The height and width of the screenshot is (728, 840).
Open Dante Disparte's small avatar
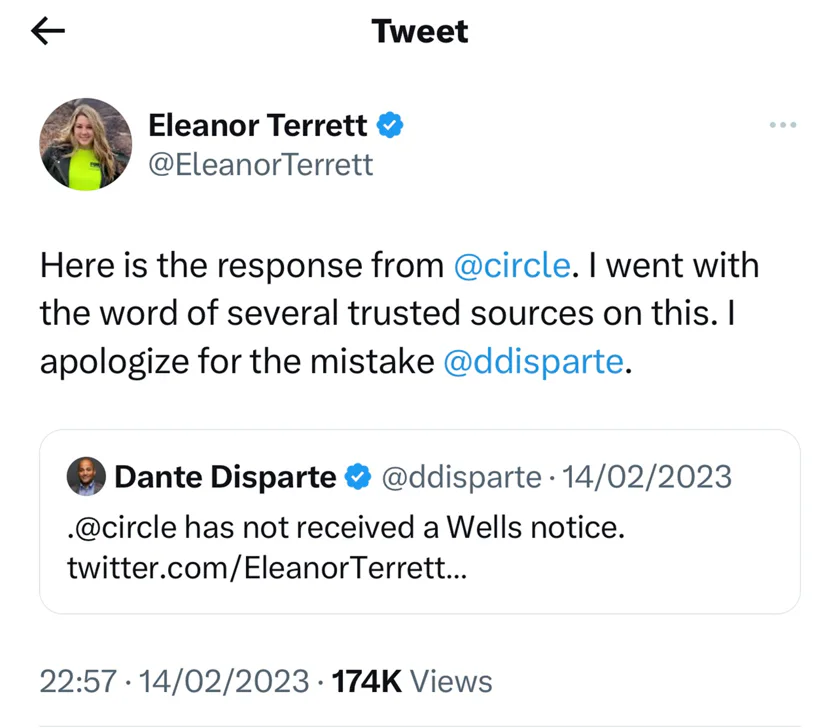click(86, 476)
